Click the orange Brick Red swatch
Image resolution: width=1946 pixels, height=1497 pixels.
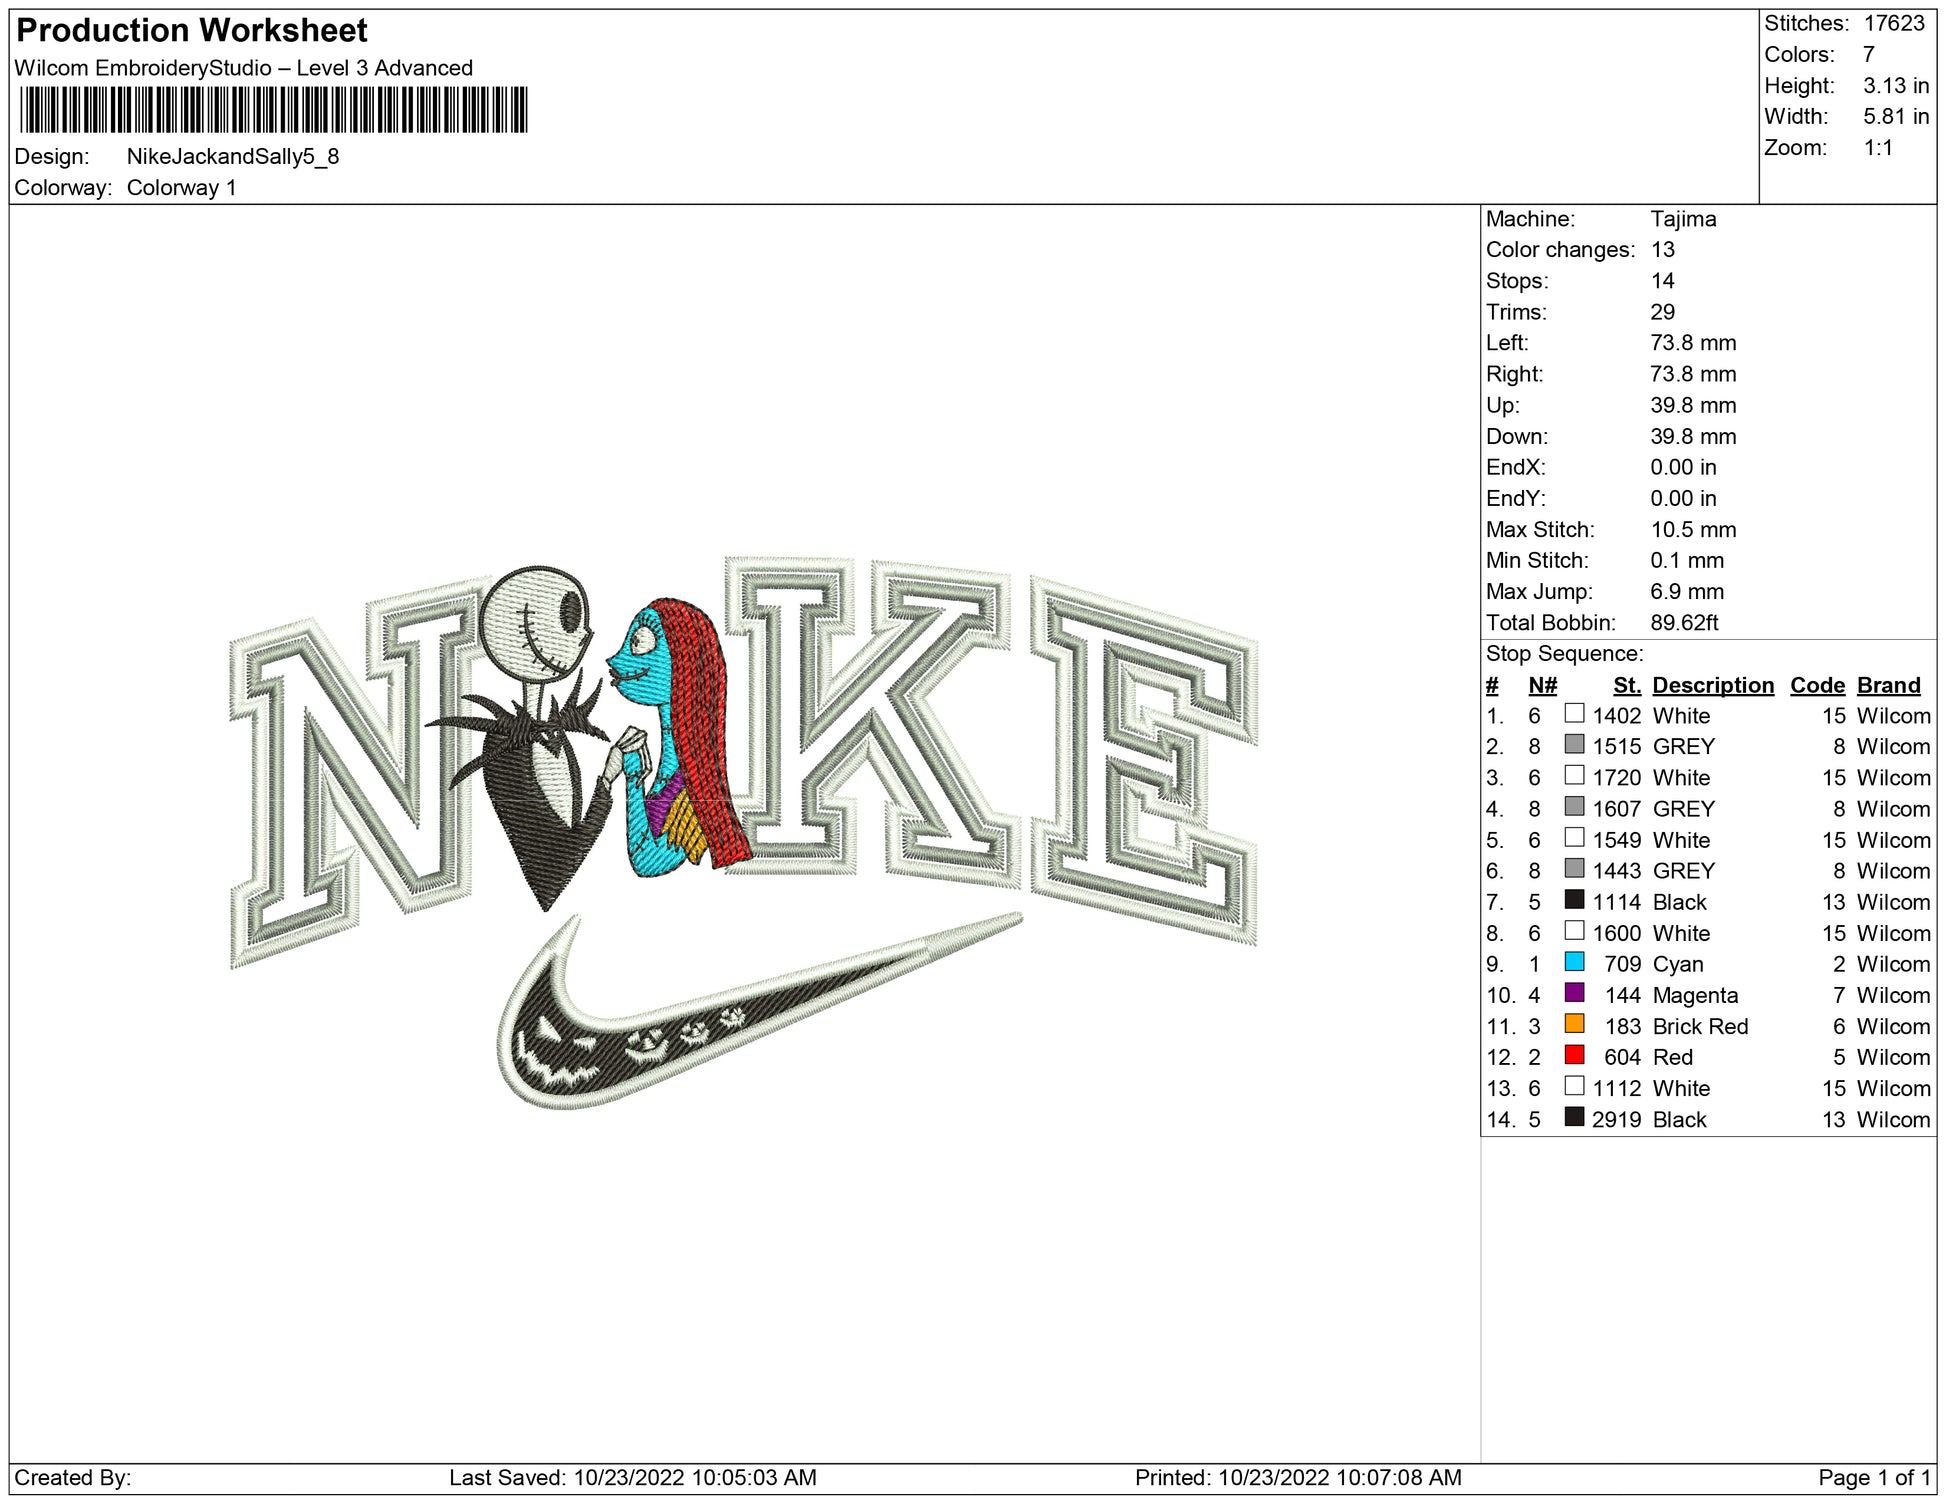(1574, 1024)
